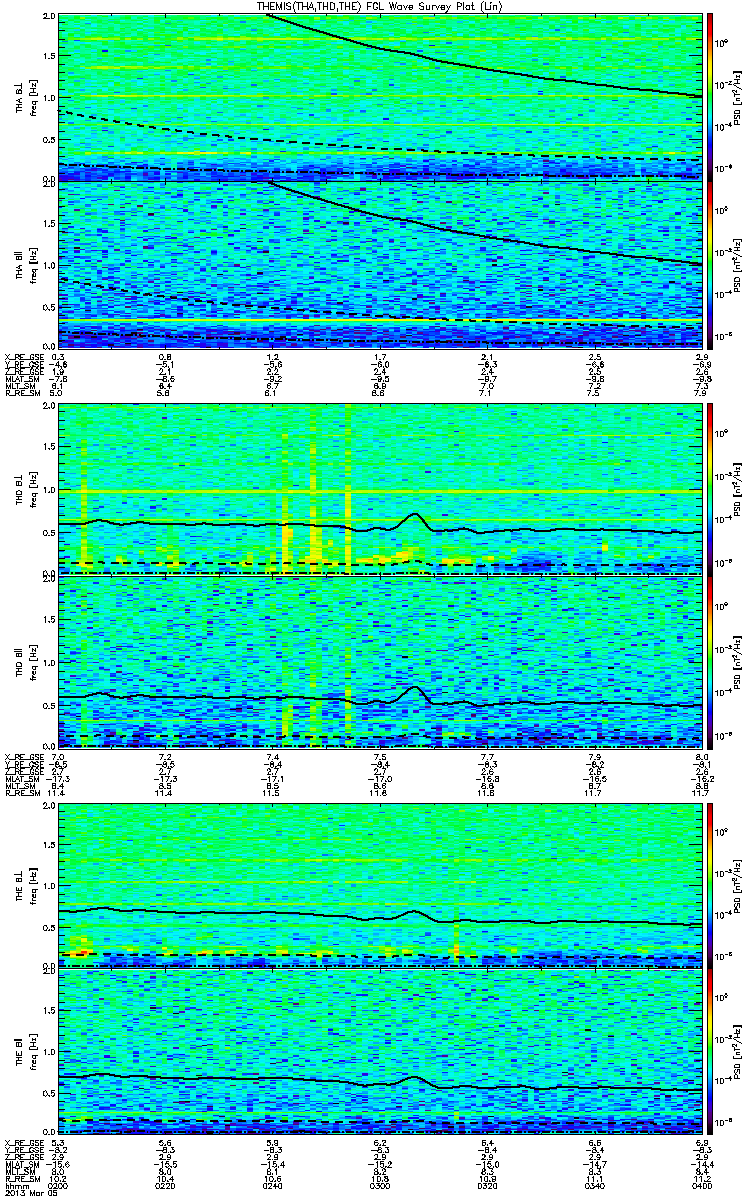The width and height of the screenshot is (750, 1200).
Task: Click the THE B-parallel spectrogram panel
Action: [379, 1053]
